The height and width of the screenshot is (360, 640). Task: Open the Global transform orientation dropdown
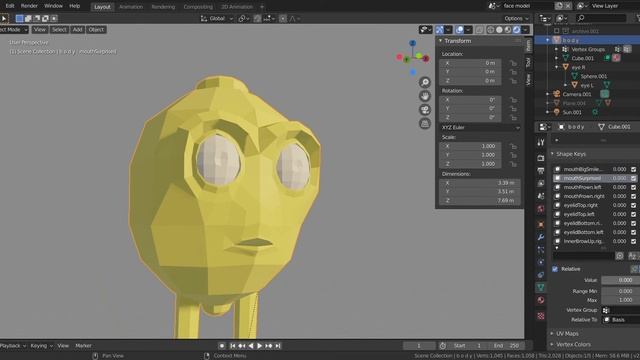pyautogui.click(x=217, y=18)
